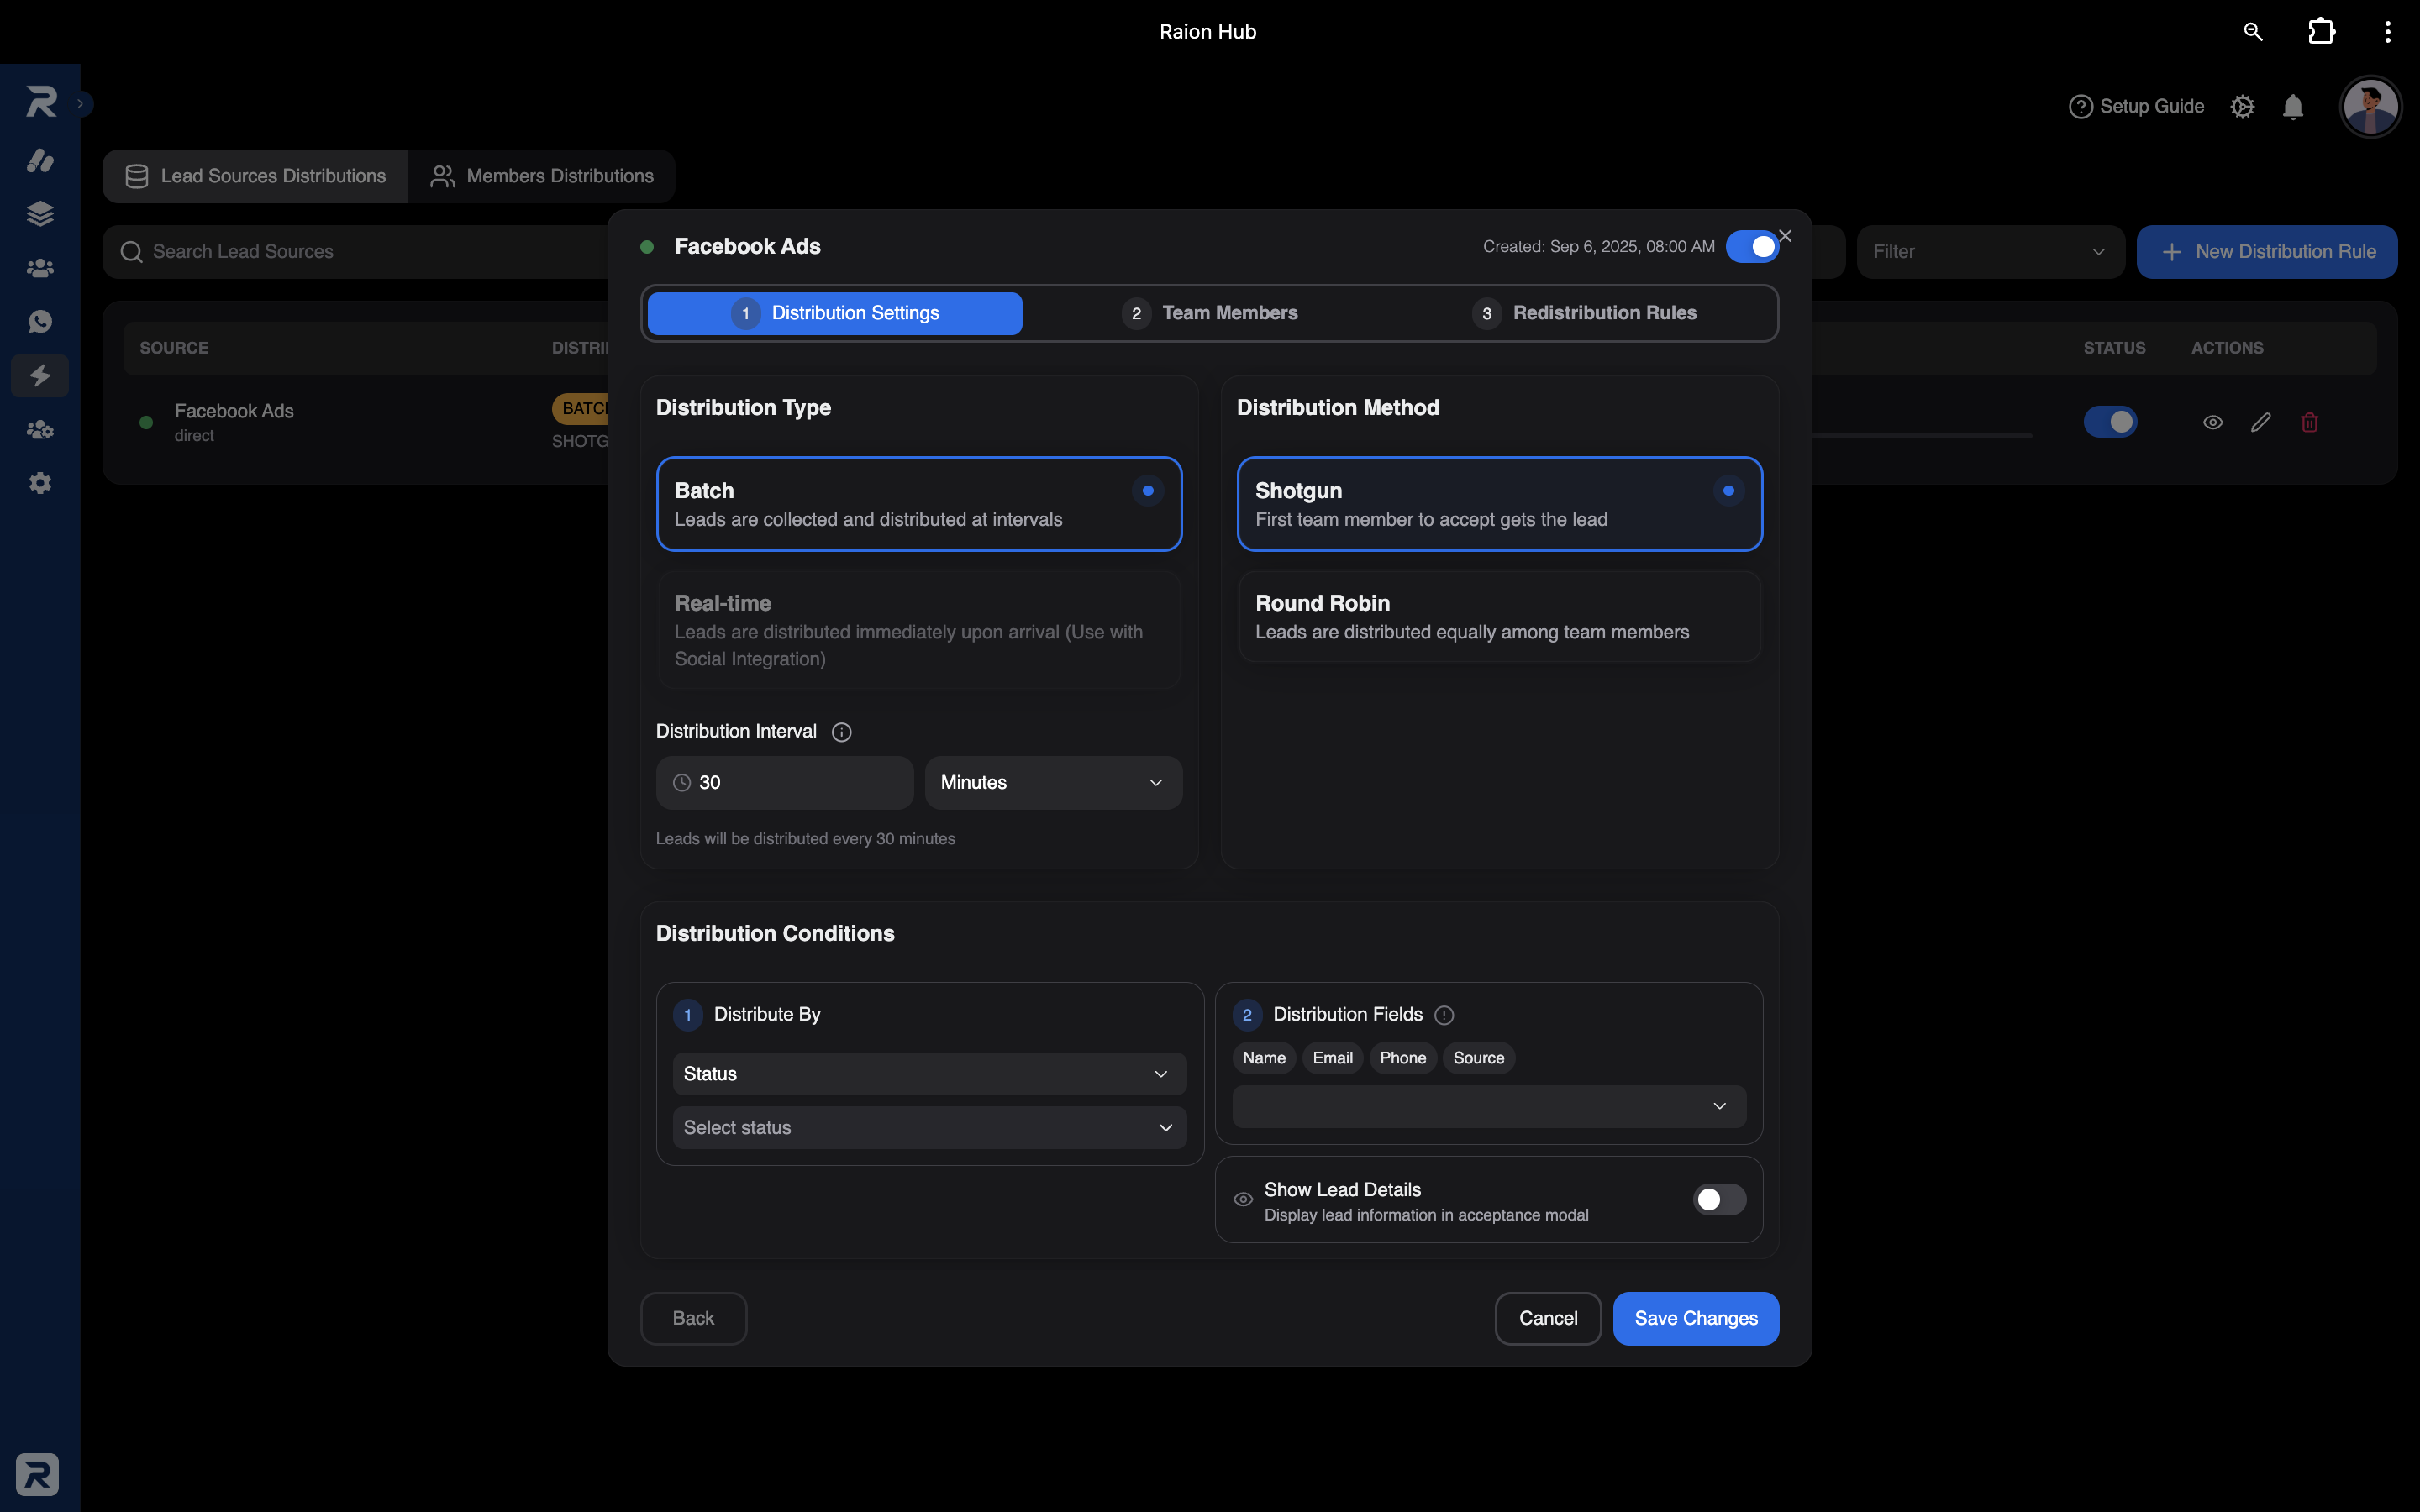Switch to Distribution Settings step

[x=835, y=313]
